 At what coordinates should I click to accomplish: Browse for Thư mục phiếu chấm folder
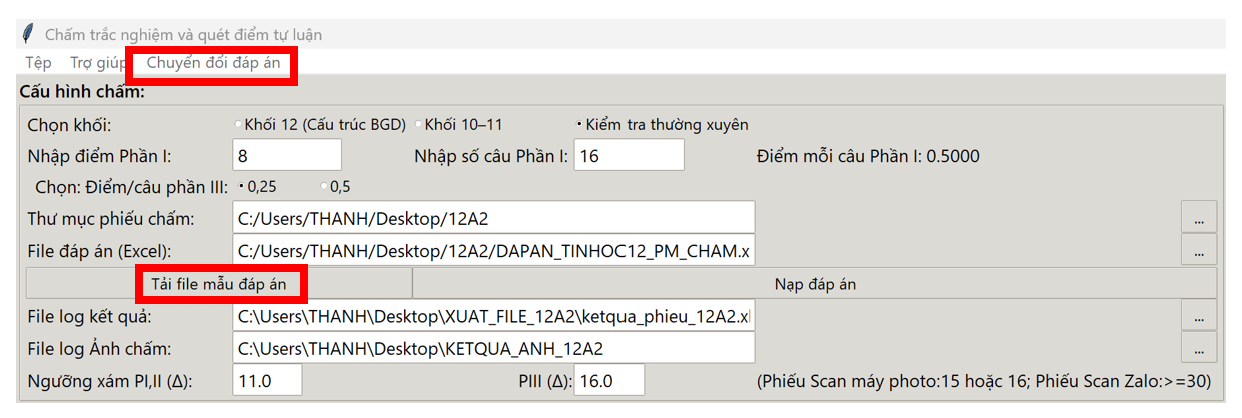(1199, 217)
